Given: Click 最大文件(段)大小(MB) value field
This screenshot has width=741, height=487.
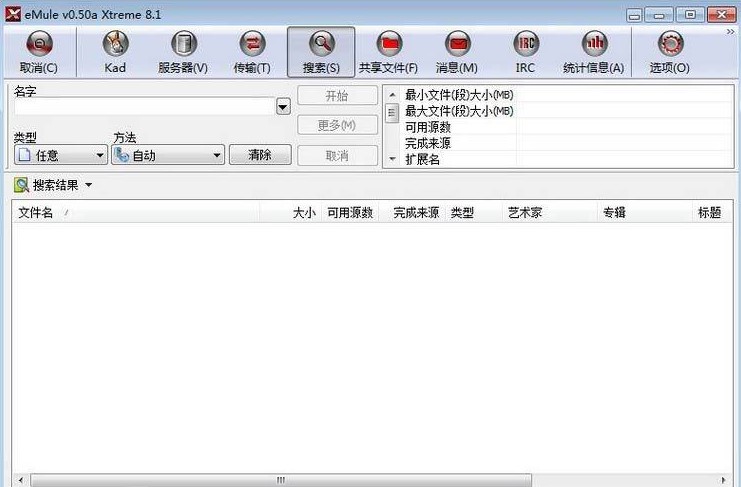Looking at the screenshot, I should coord(624,111).
